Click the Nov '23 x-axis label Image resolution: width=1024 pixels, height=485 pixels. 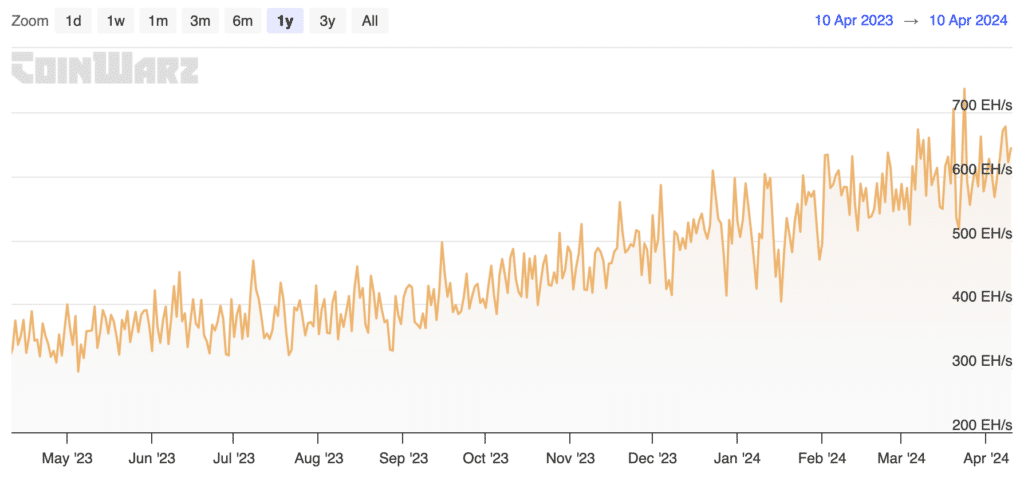click(571, 459)
